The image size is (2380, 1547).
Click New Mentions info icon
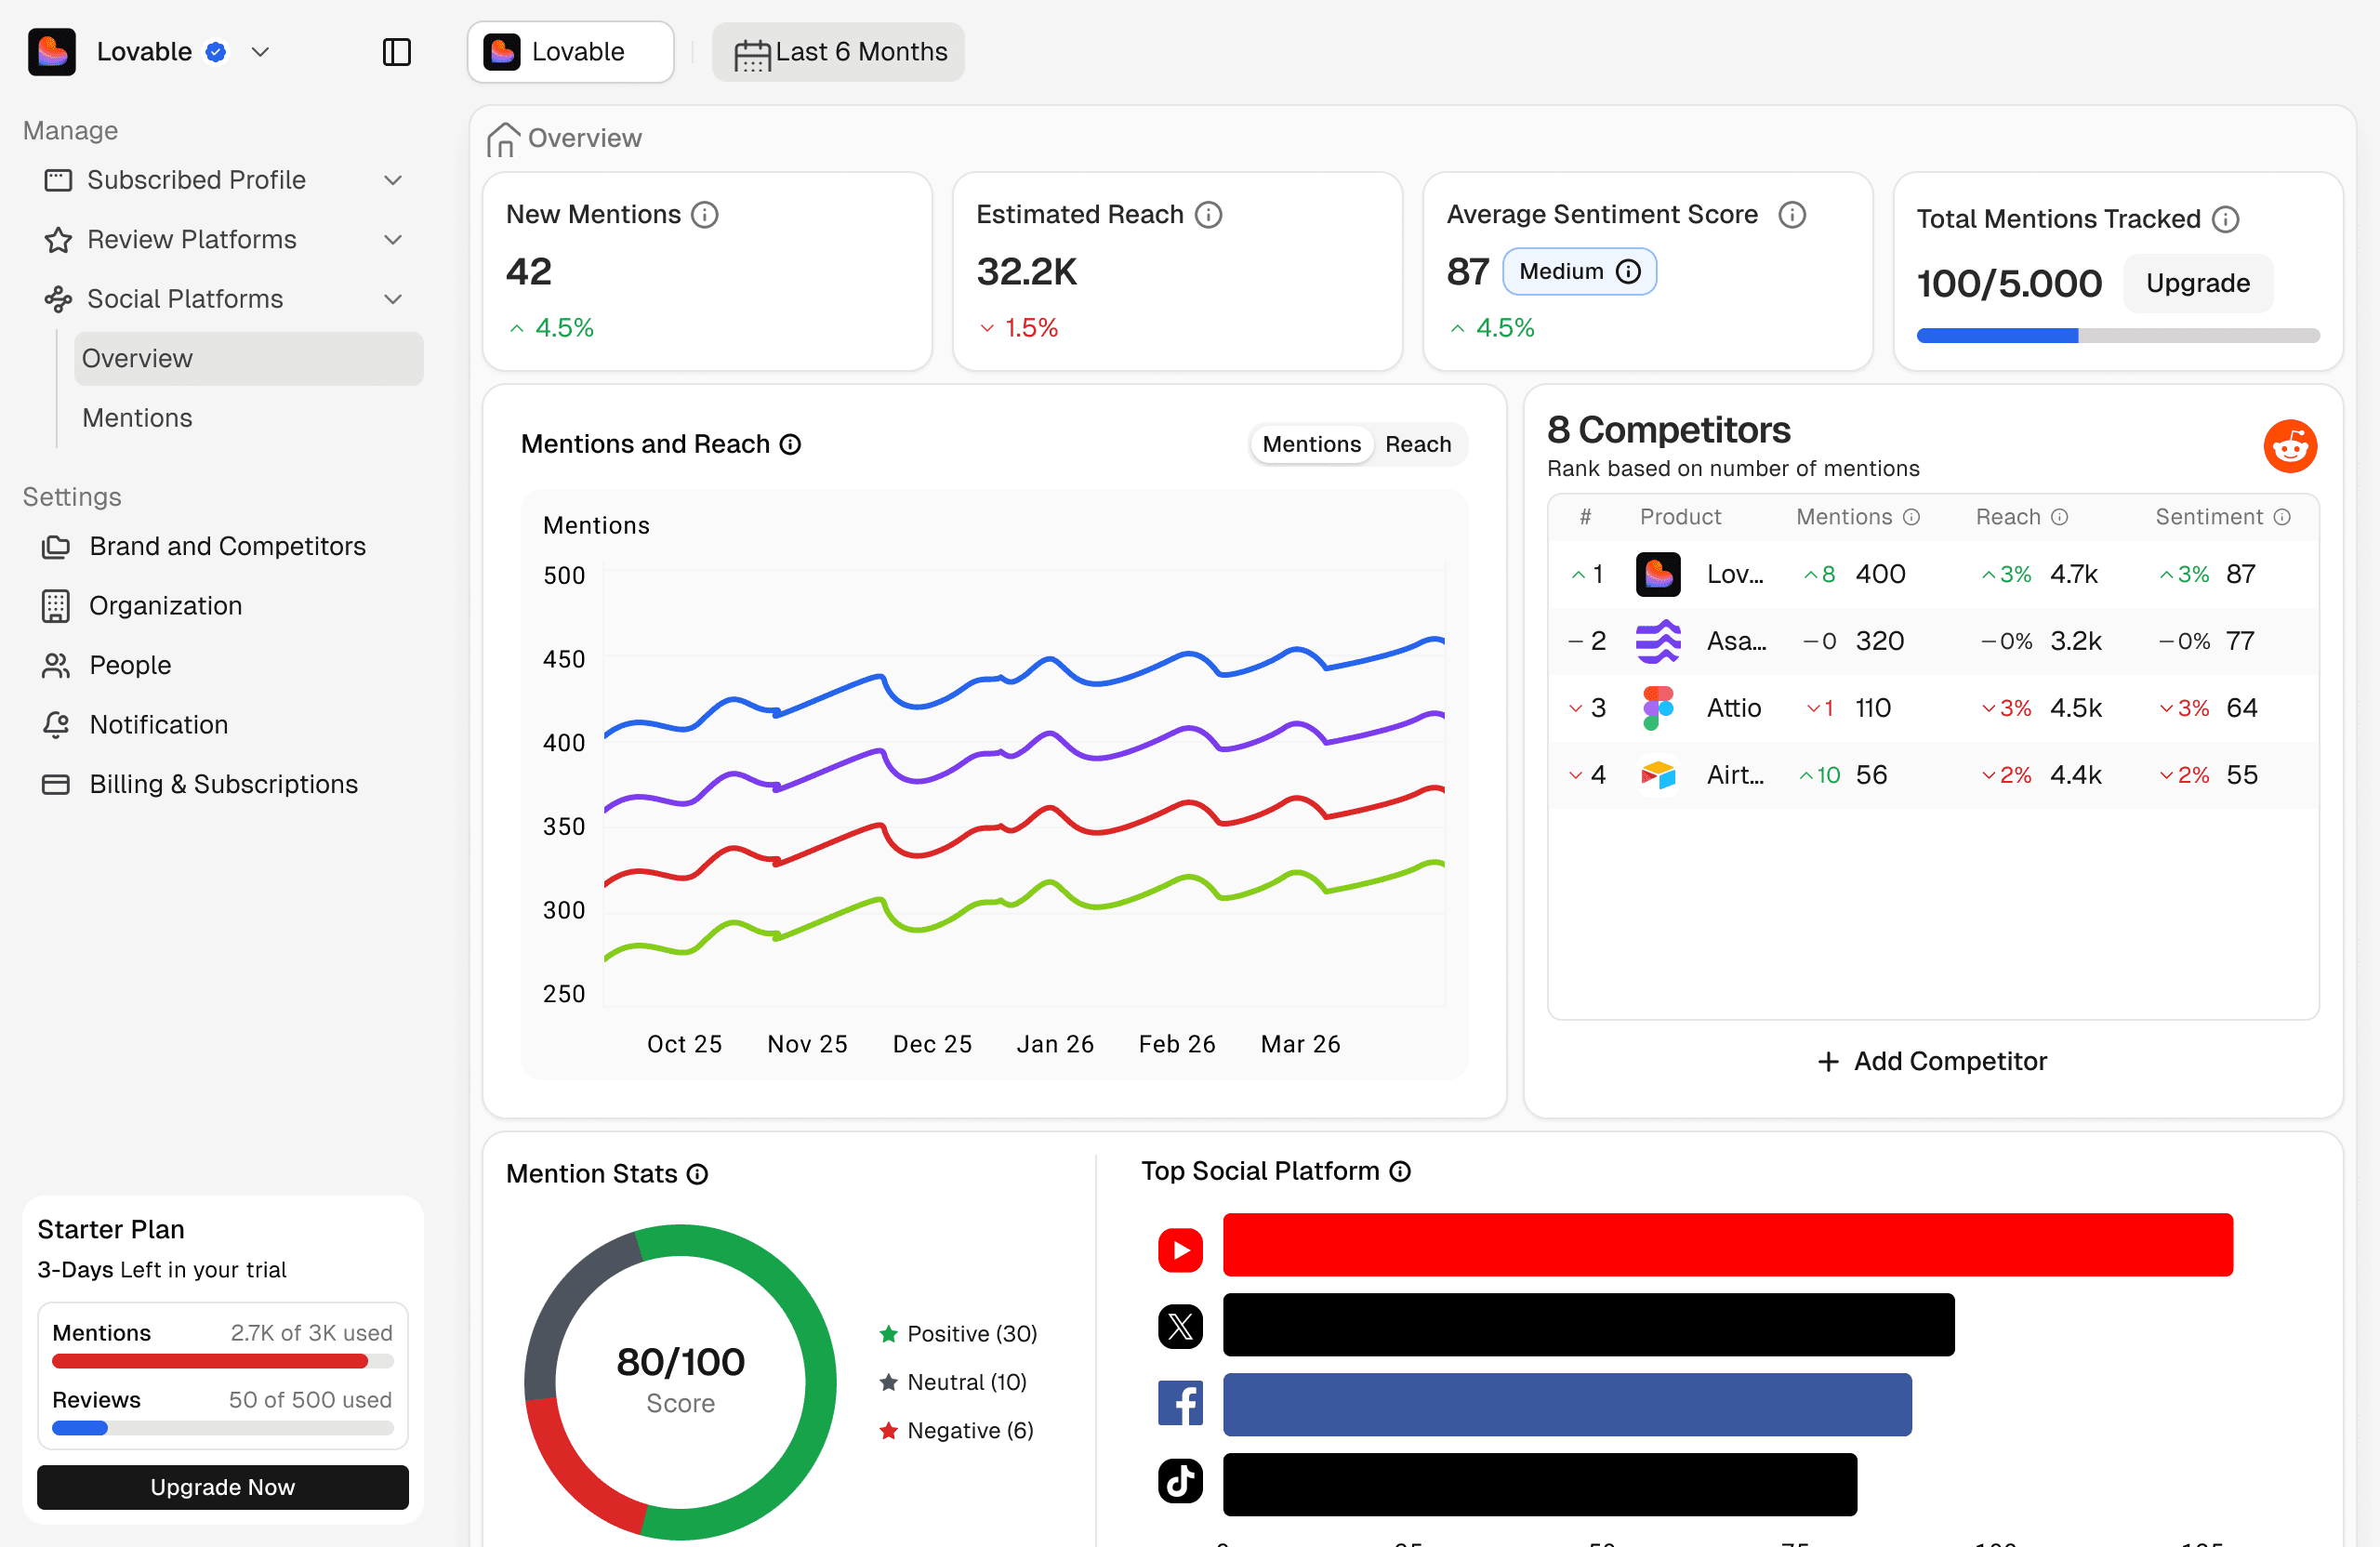705,215
